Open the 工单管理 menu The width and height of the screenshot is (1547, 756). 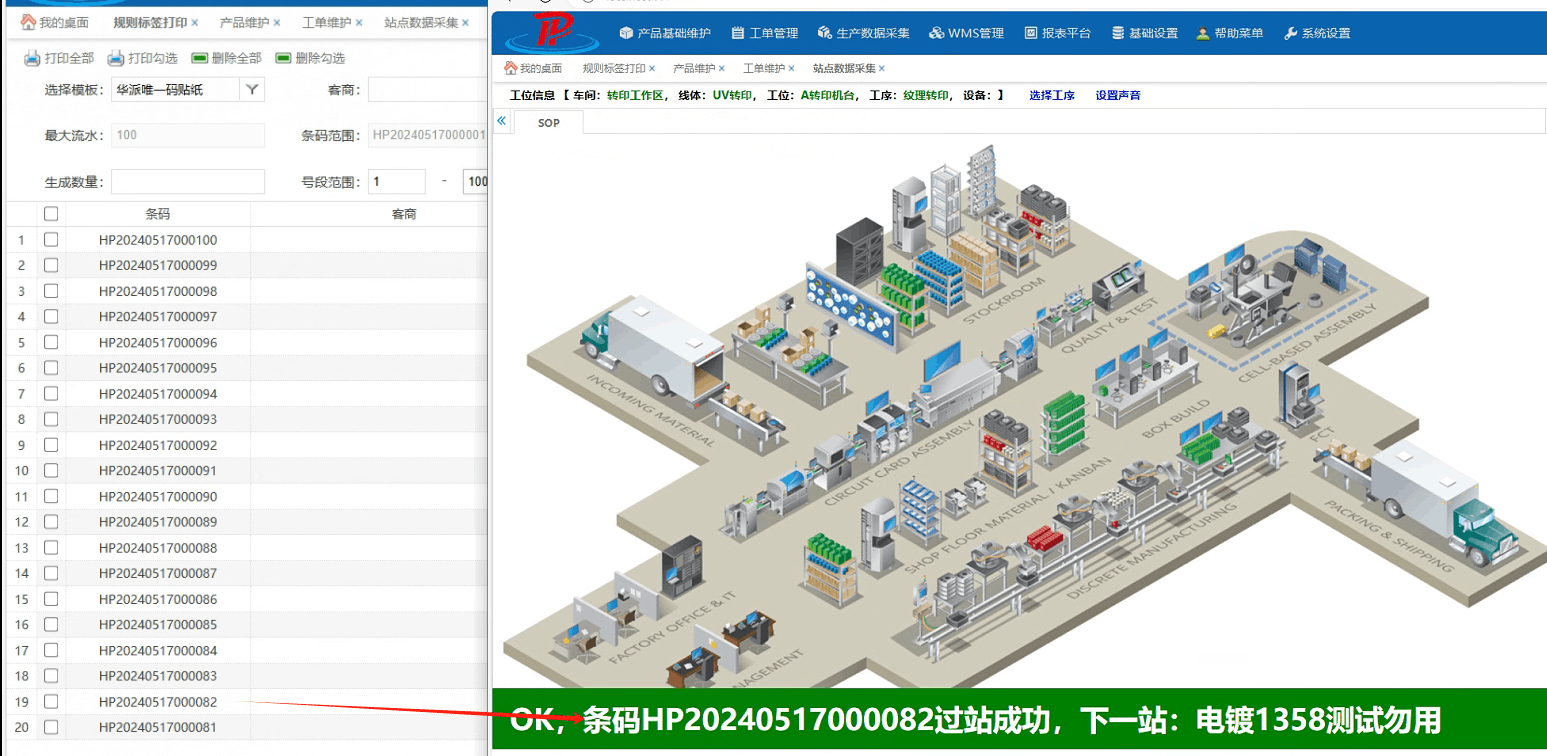tap(765, 33)
